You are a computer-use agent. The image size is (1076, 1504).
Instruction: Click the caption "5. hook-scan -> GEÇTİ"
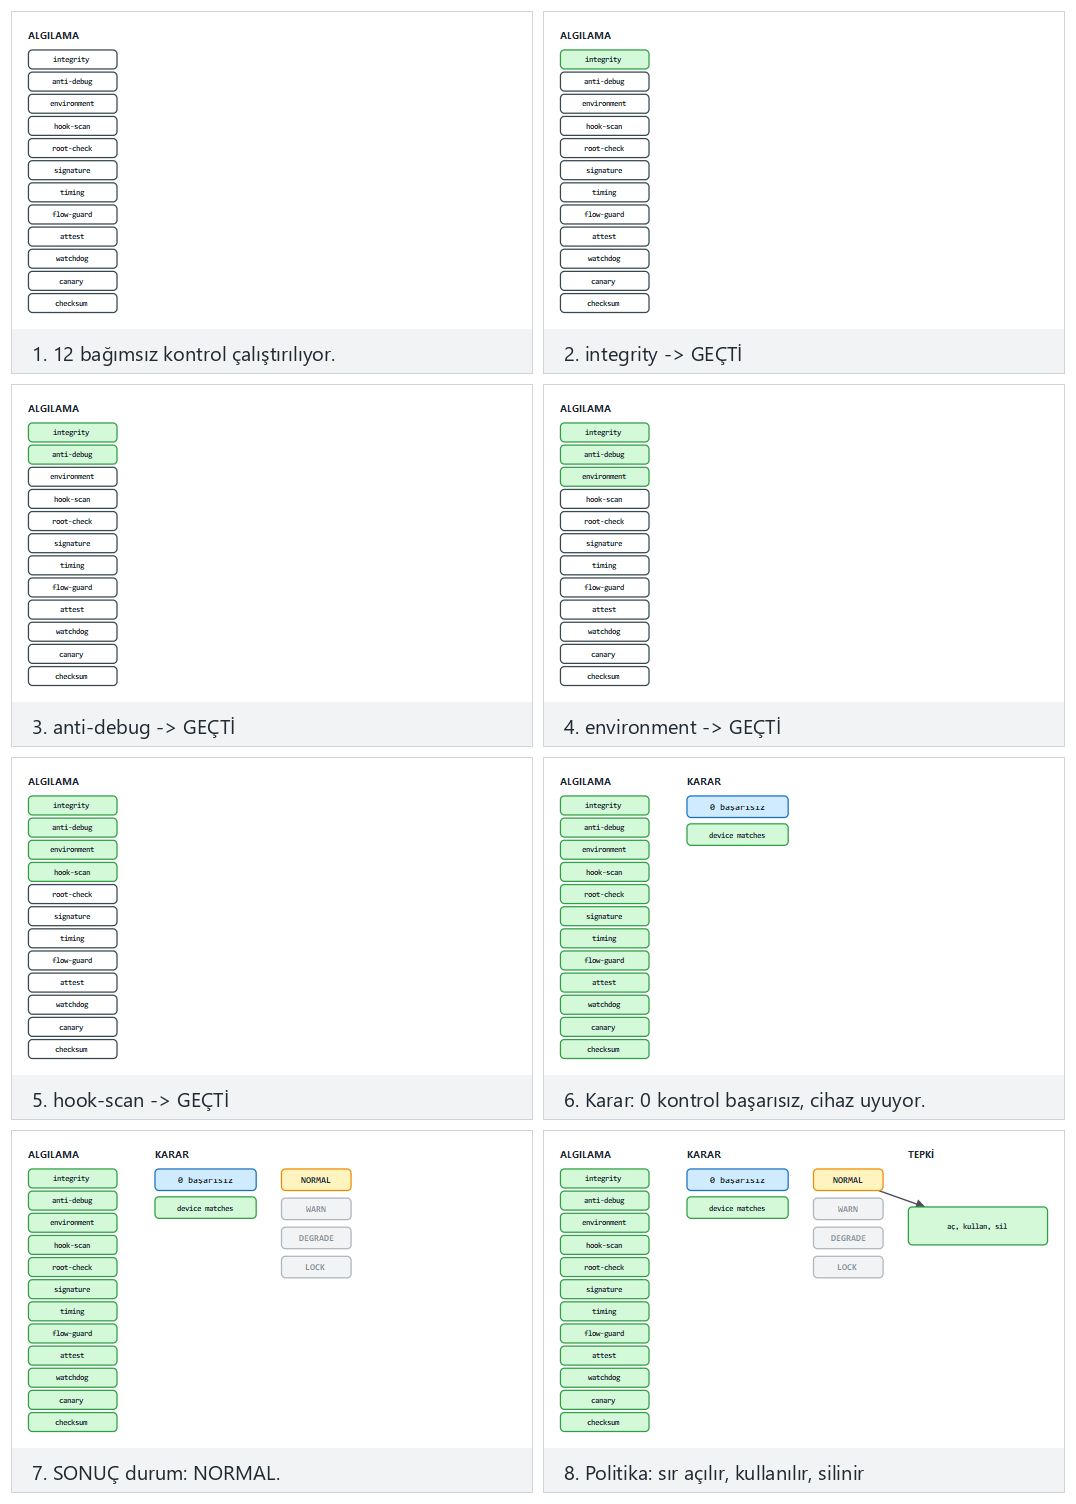(131, 1100)
